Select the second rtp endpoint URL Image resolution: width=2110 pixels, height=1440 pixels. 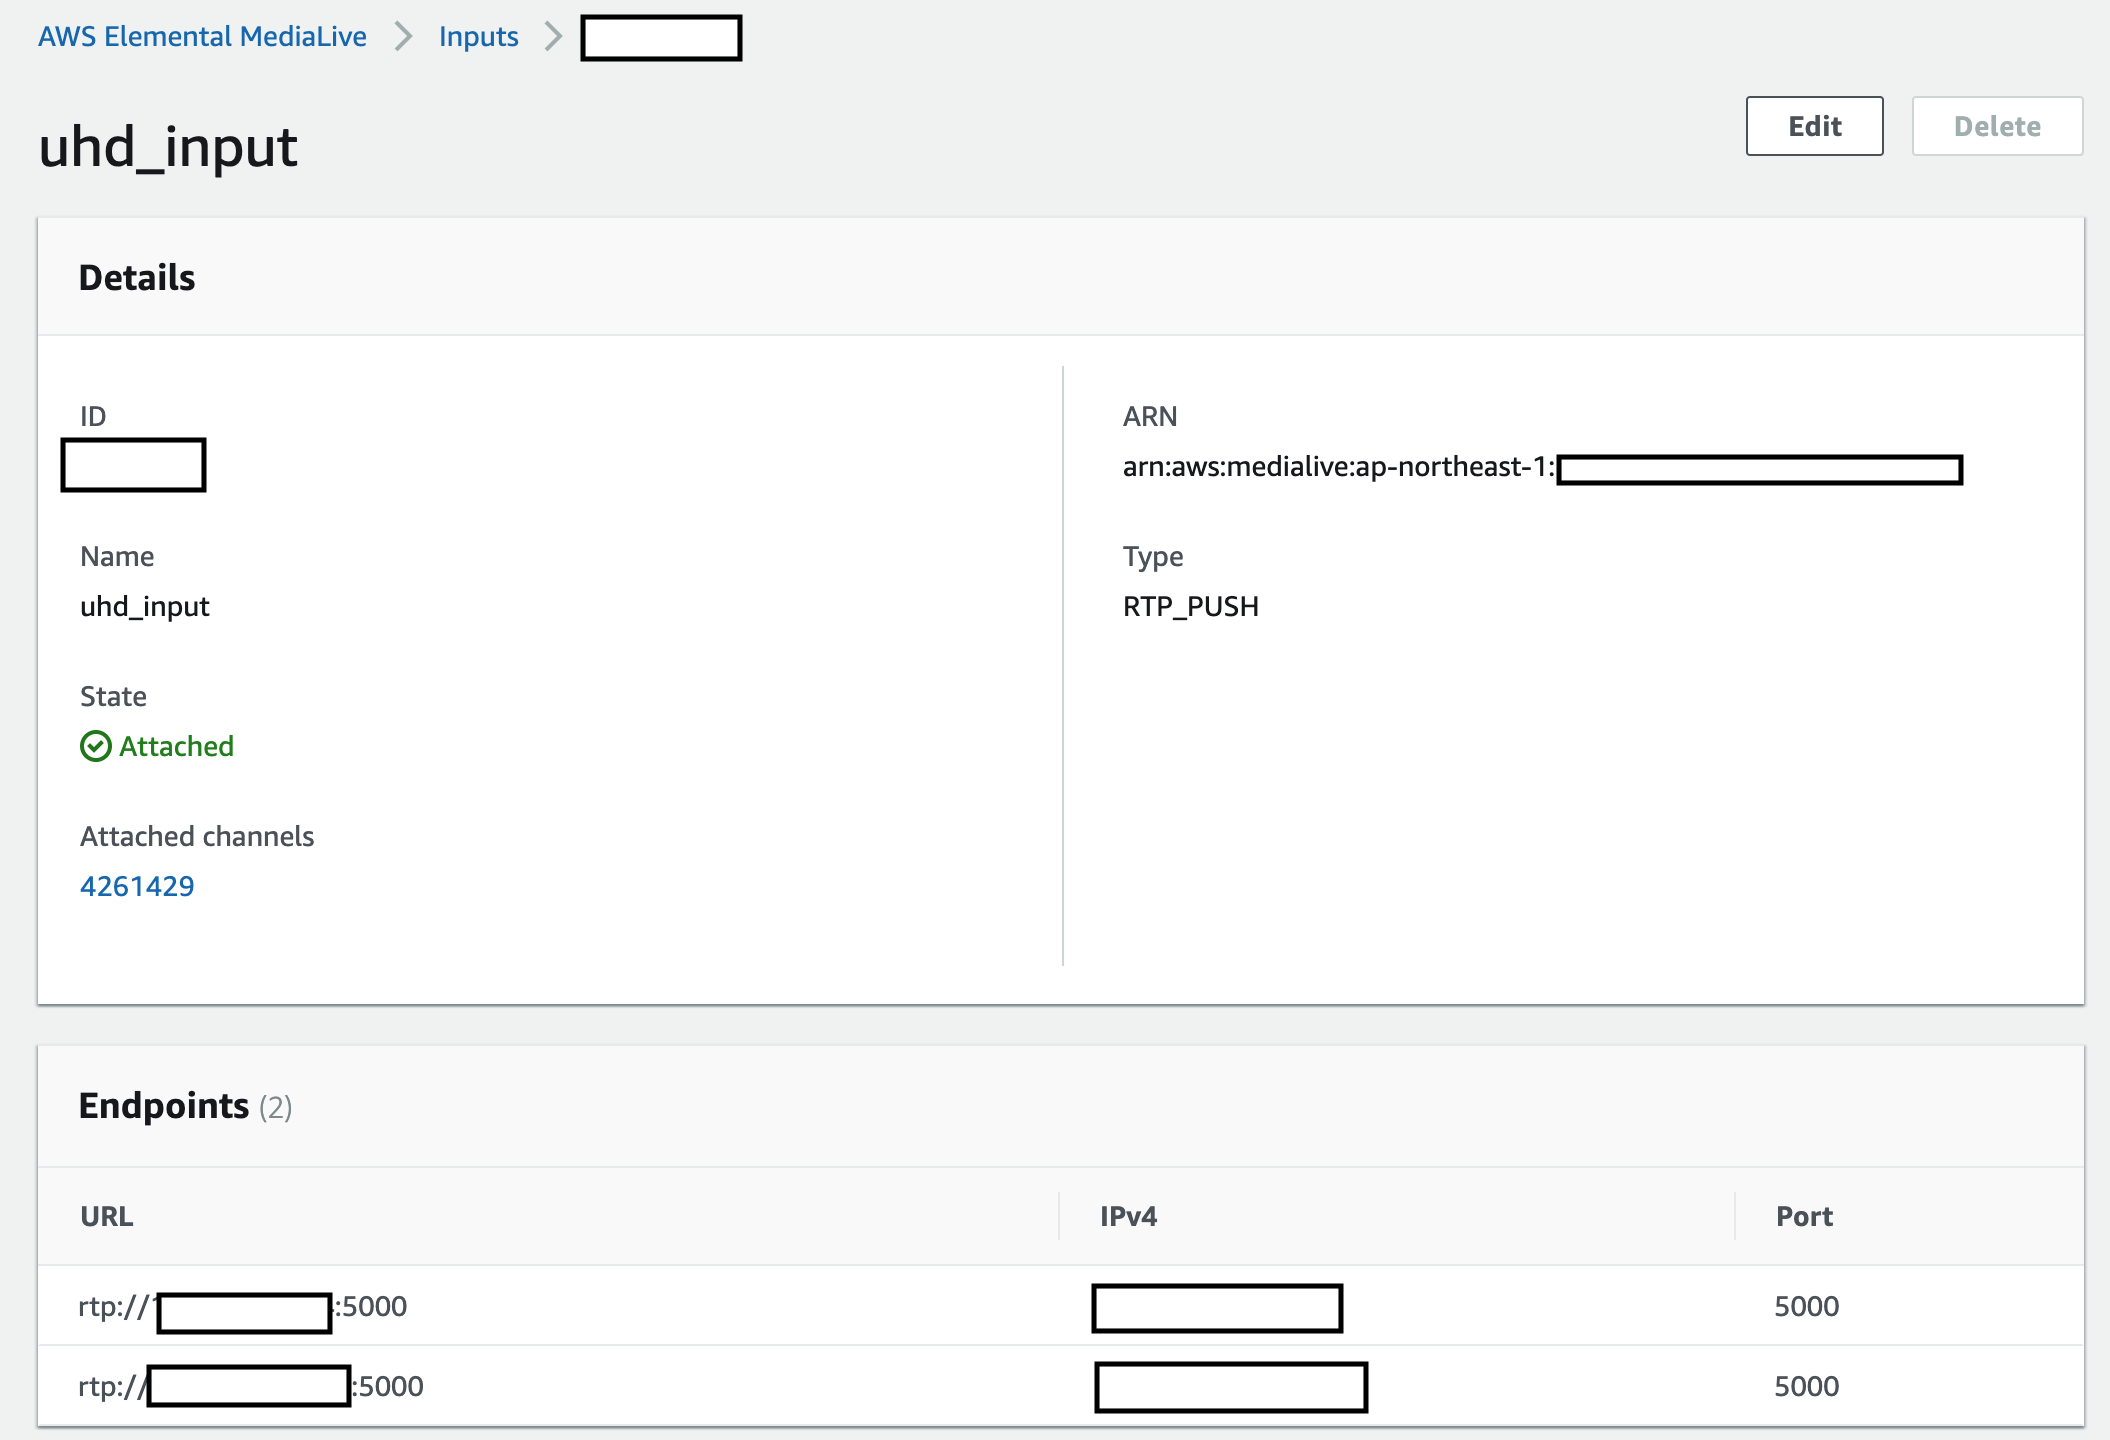click(x=250, y=1386)
